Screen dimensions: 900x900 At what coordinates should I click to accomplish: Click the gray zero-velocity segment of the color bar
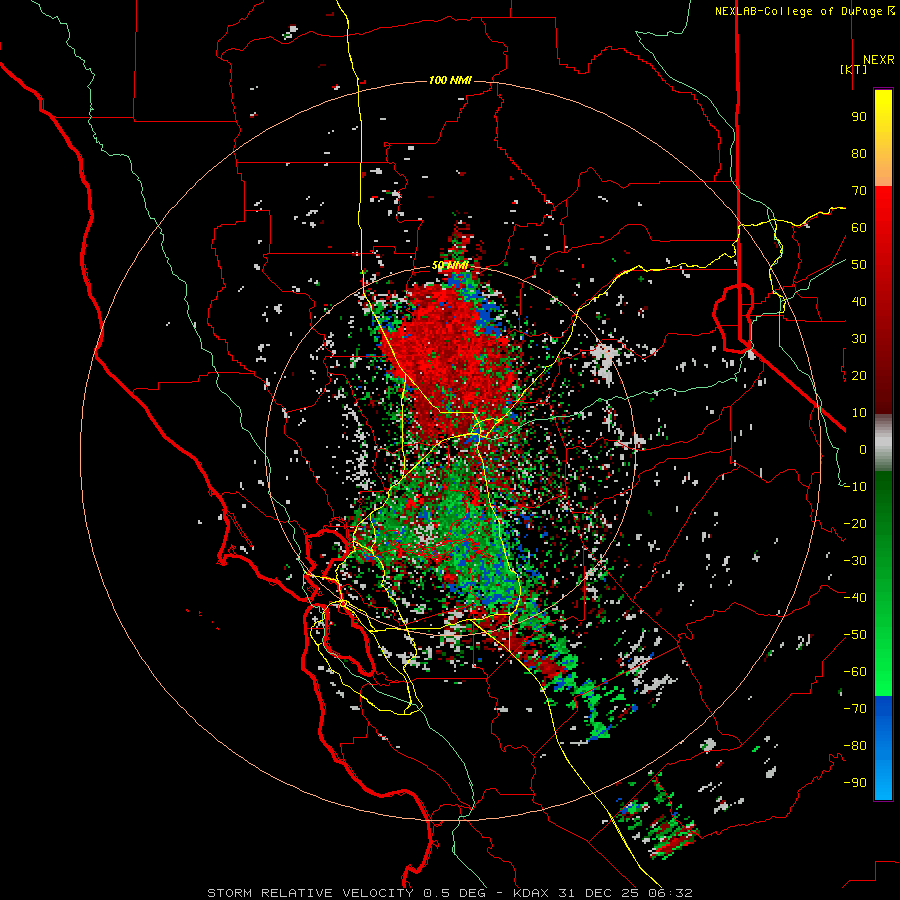click(x=883, y=443)
